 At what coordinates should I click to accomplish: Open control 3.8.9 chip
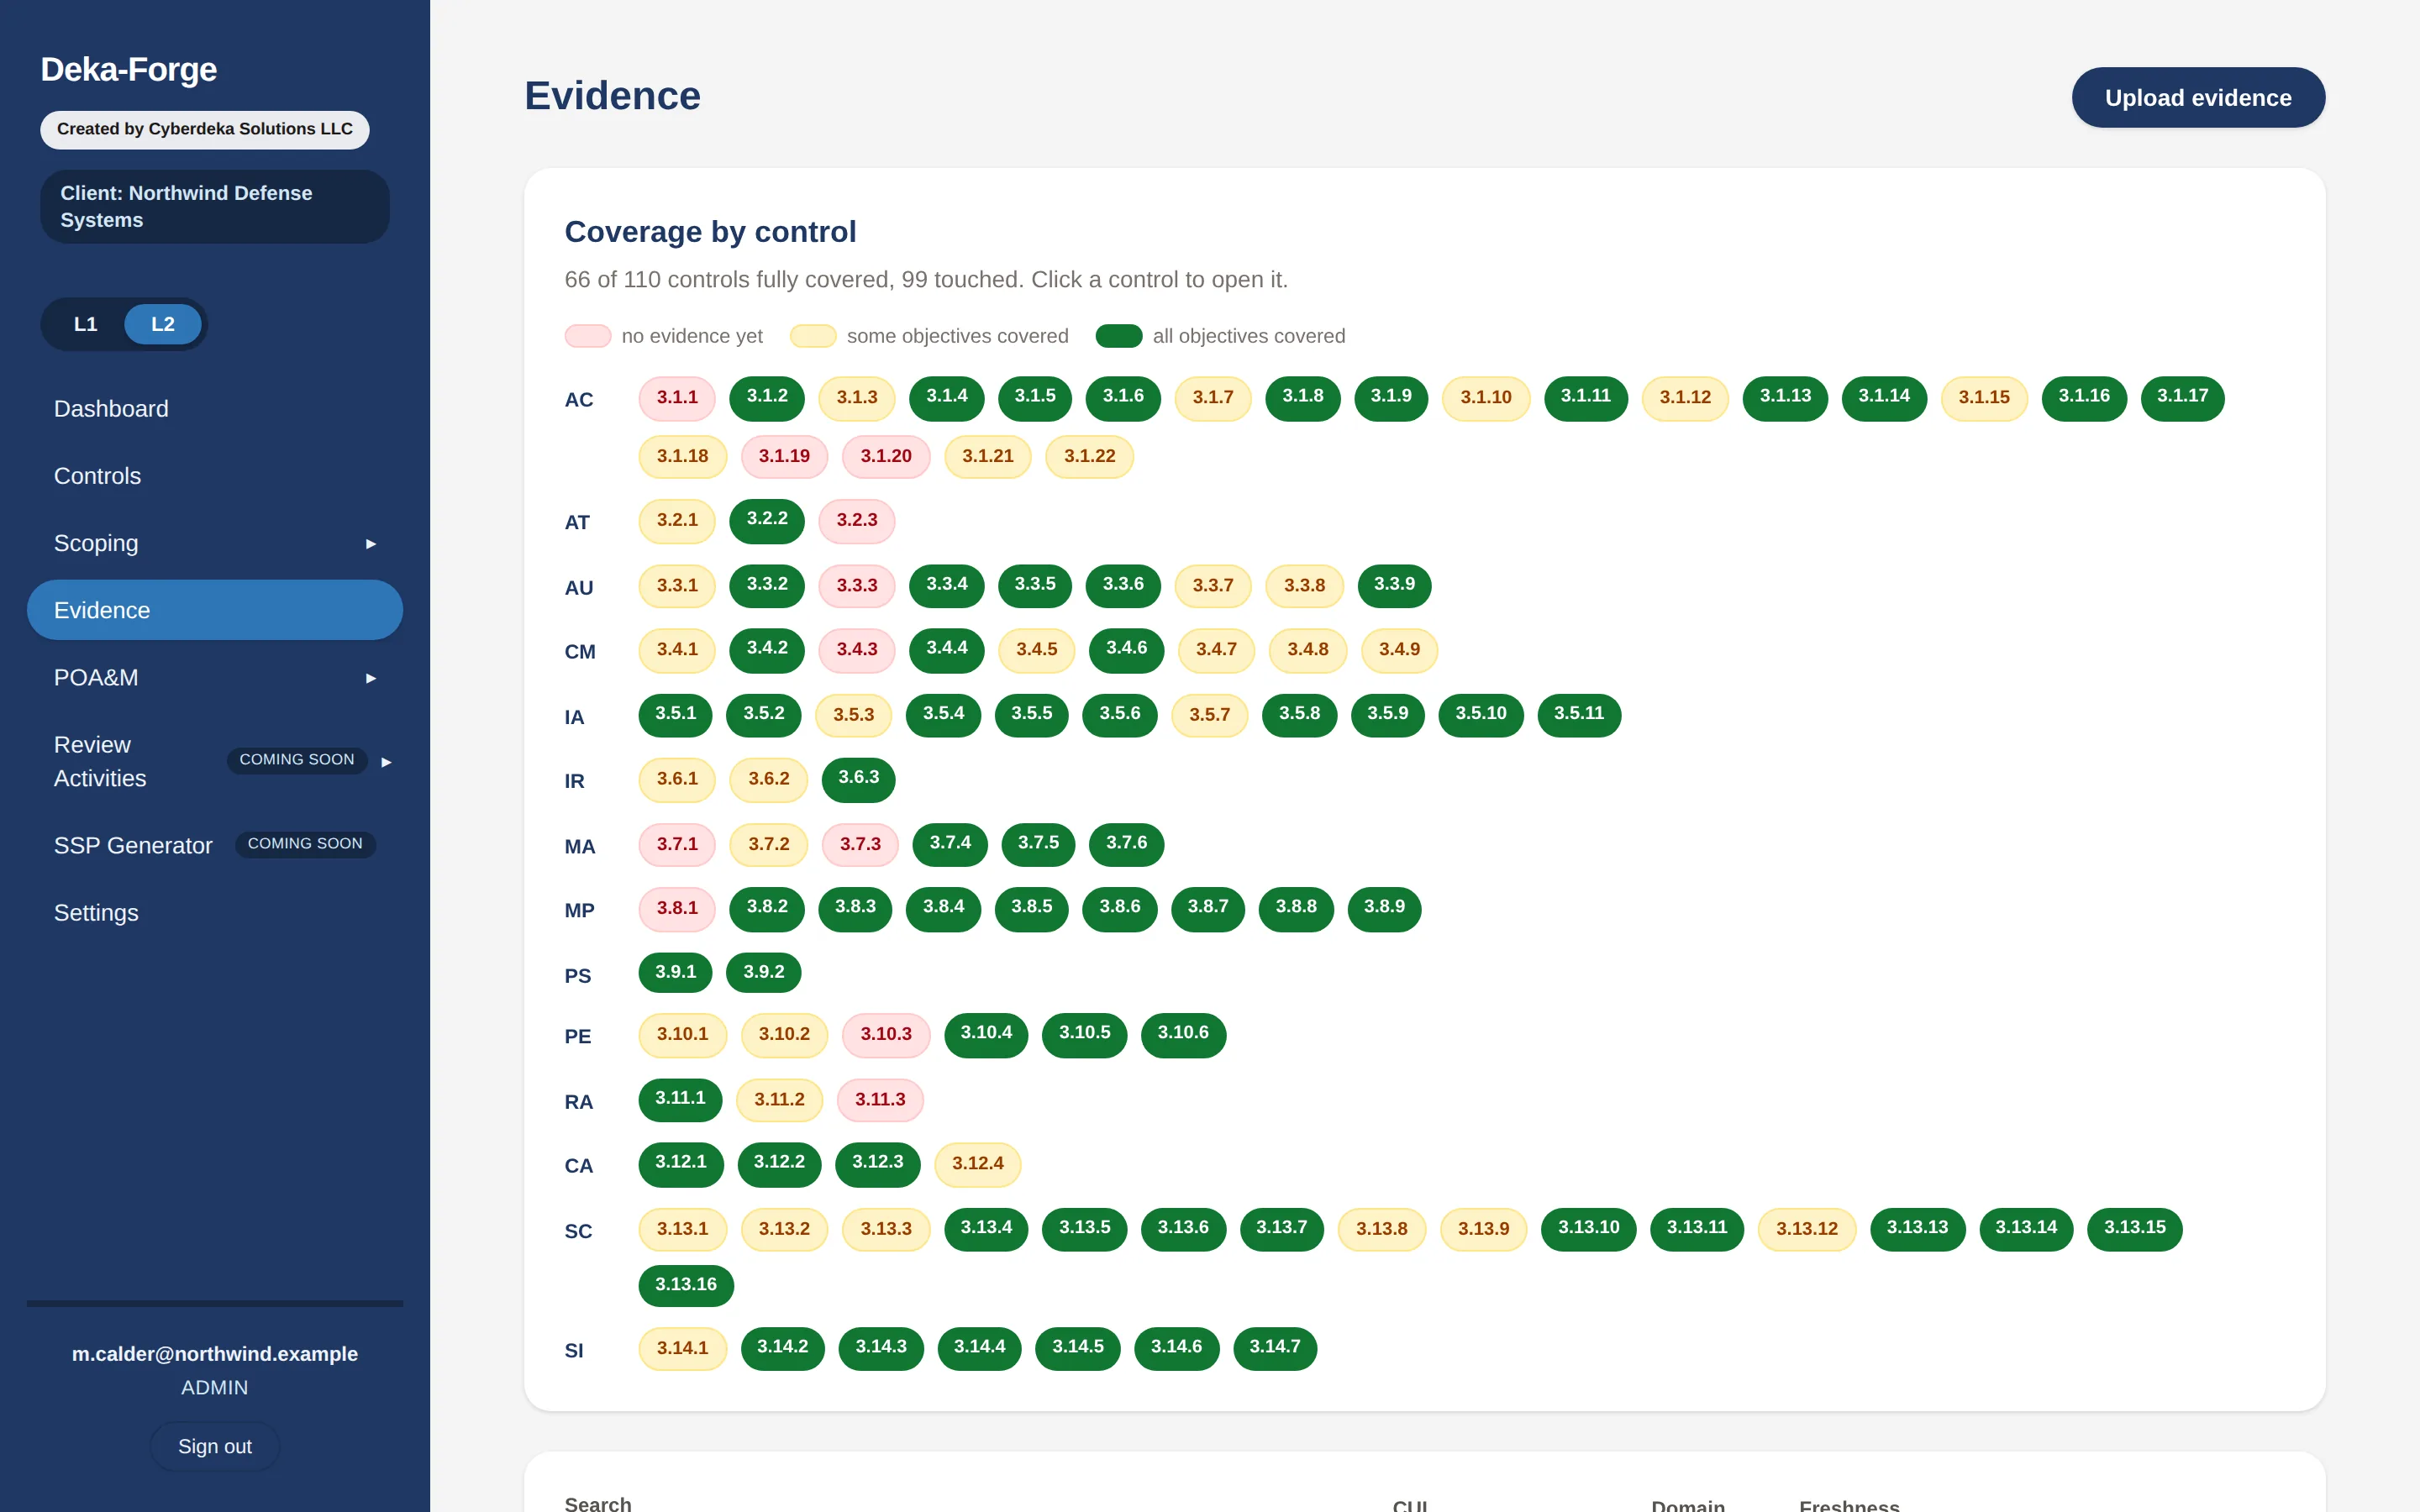pyautogui.click(x=1384, y=908)
